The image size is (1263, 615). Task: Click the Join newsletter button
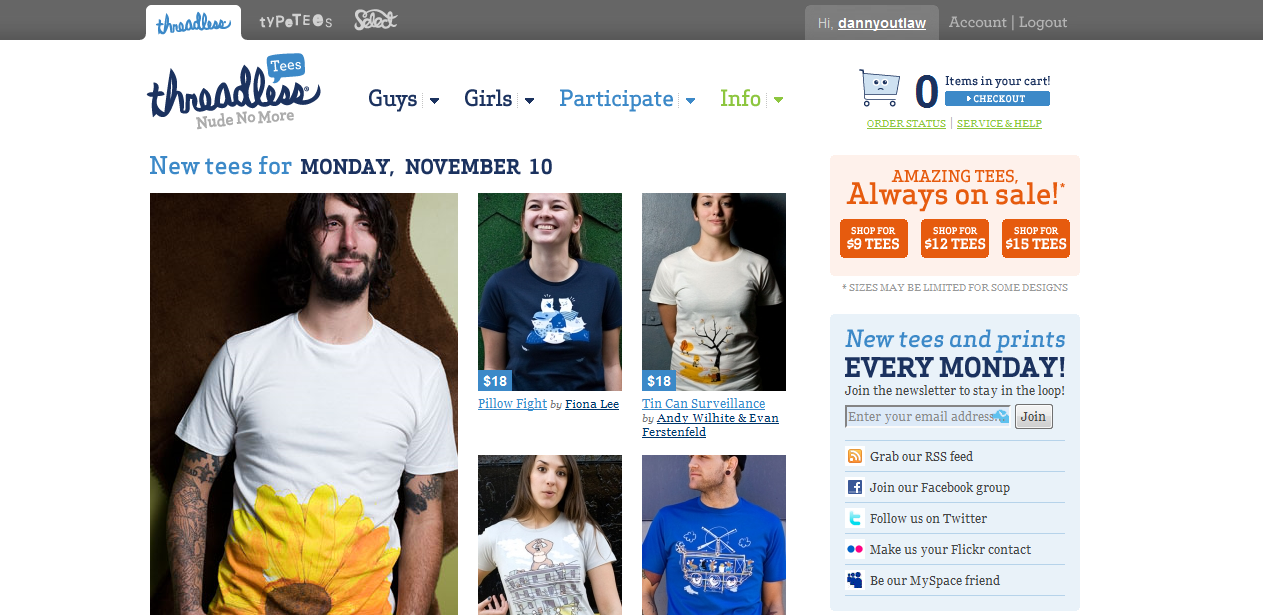tap(1034, 417)
